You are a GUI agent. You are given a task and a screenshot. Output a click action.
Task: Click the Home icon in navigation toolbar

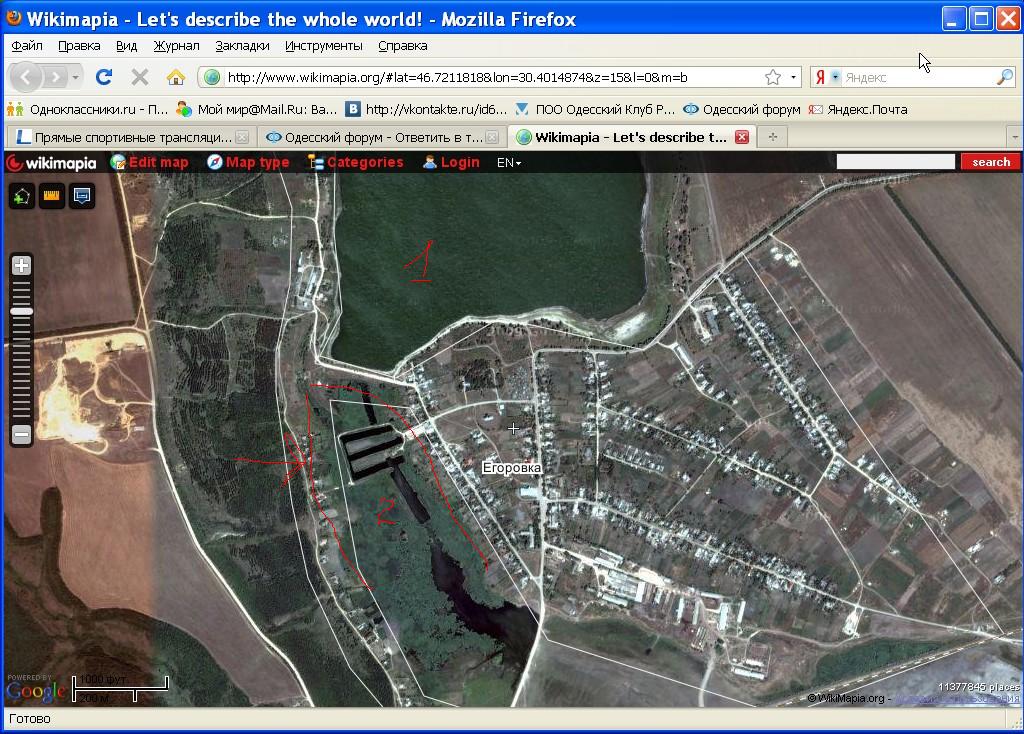pyautogui.click(x=175, y=77)
